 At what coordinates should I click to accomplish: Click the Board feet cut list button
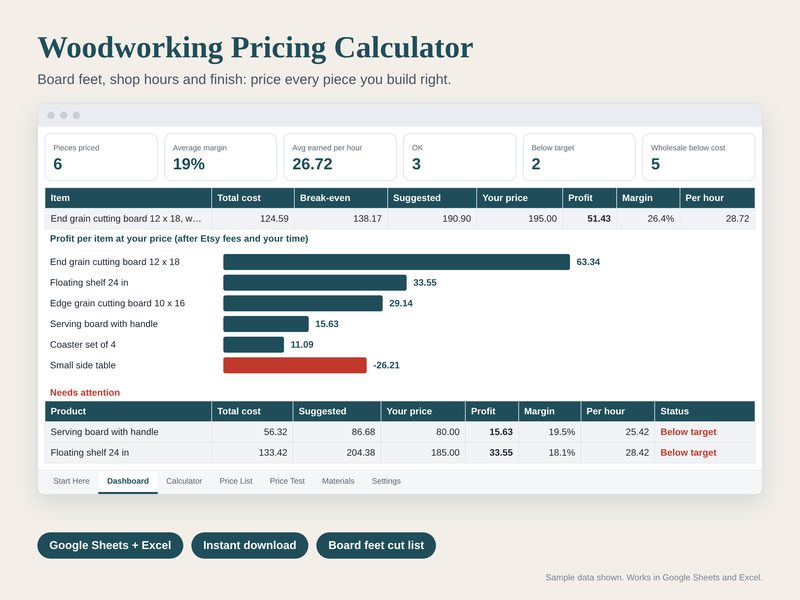tap(376, 545)
